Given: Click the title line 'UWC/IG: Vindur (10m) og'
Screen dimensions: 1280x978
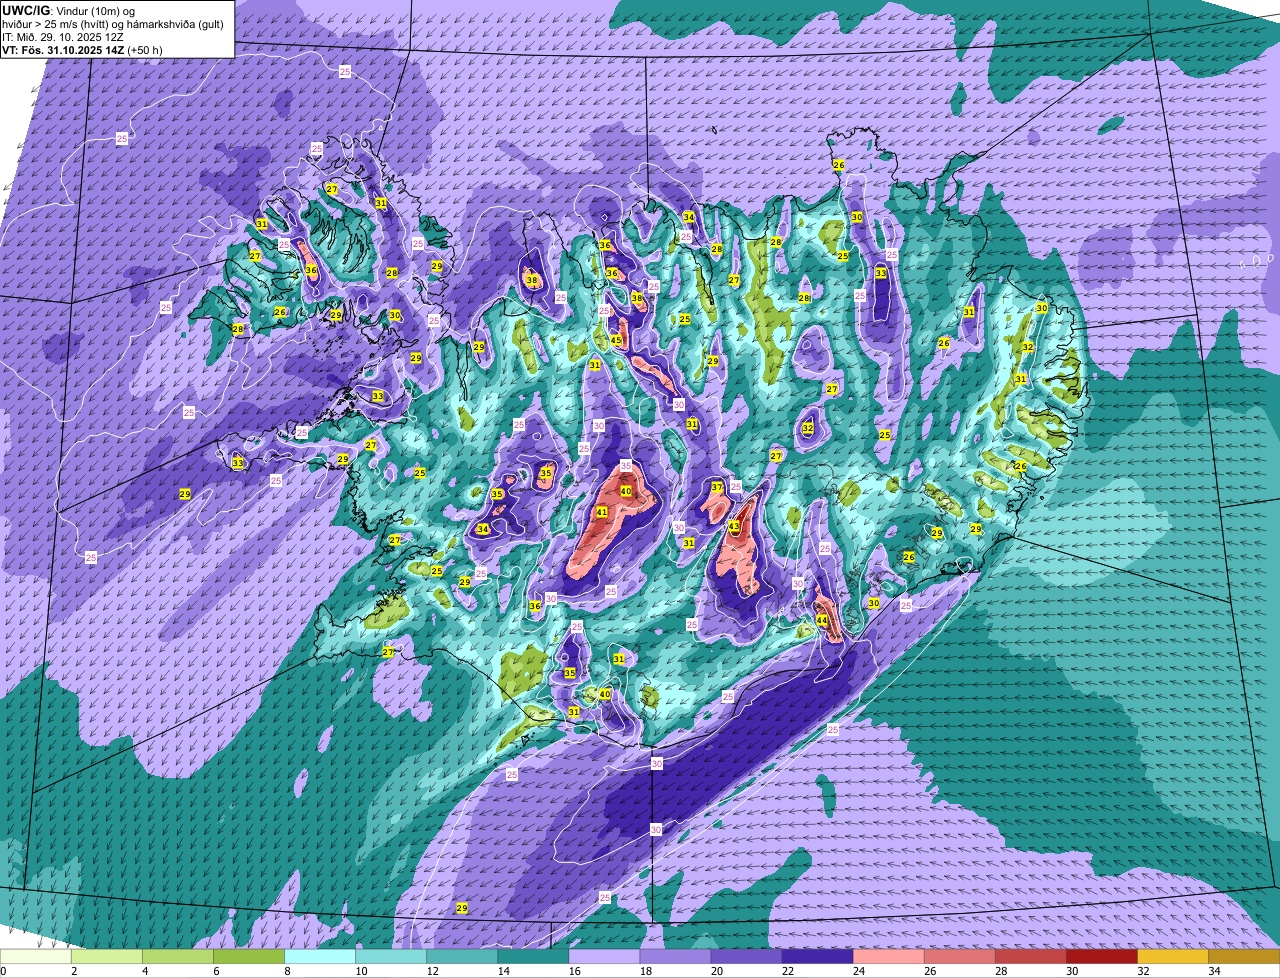Looking at the screenshot, I should click(68, 10).
